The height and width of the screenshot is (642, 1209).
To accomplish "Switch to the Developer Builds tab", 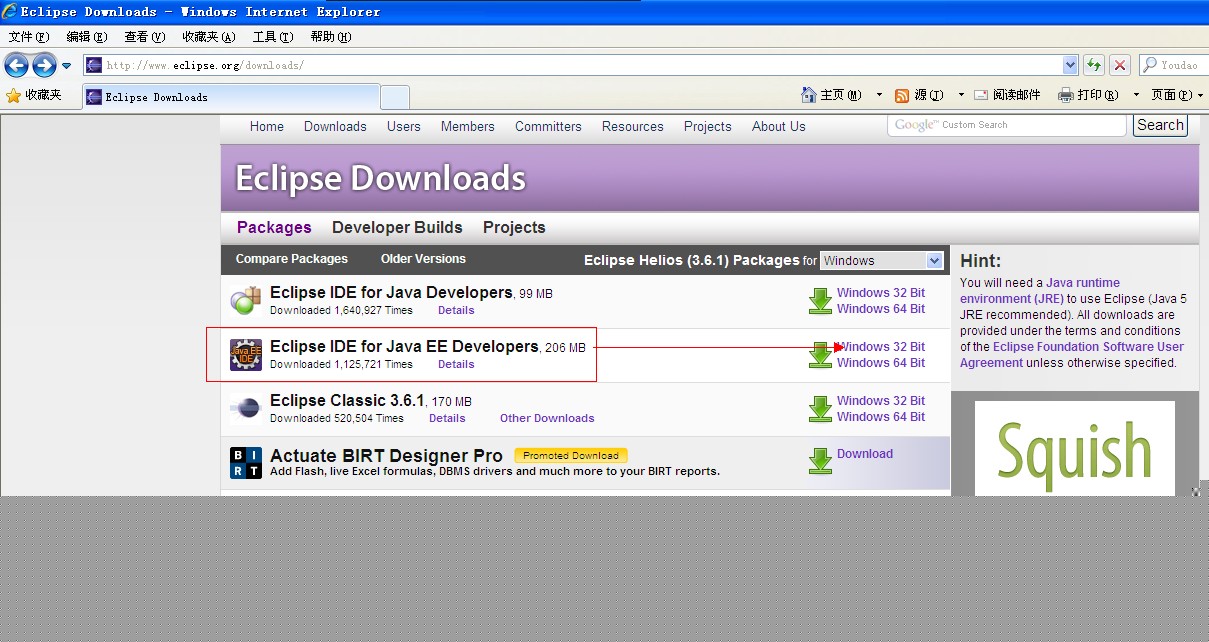I will tap(397, 227).
